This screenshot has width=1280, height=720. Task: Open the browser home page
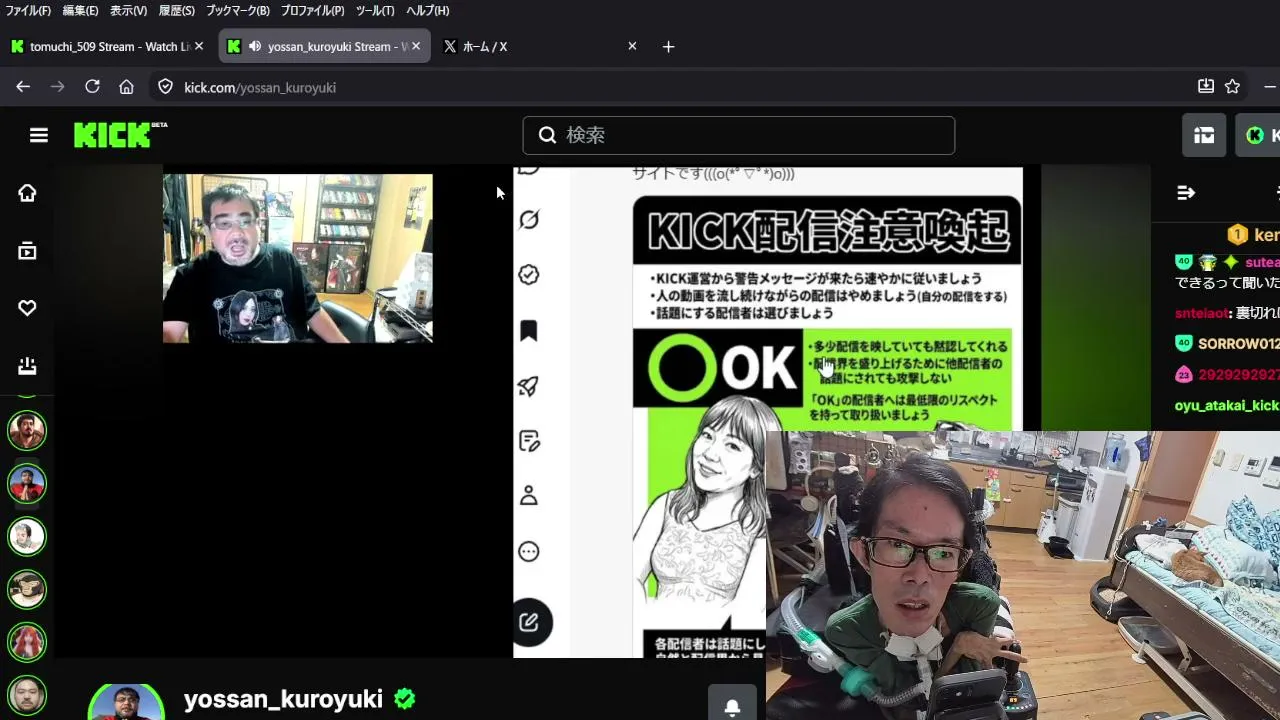[x=126, y=87]
